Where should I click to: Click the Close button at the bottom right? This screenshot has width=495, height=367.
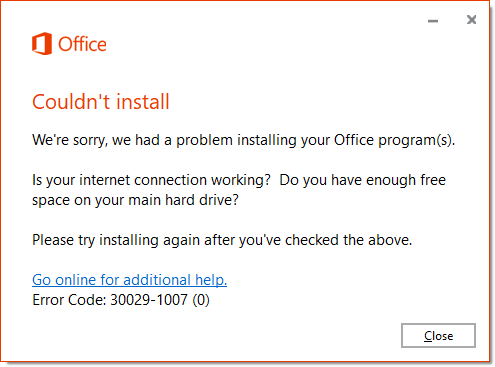438,335
